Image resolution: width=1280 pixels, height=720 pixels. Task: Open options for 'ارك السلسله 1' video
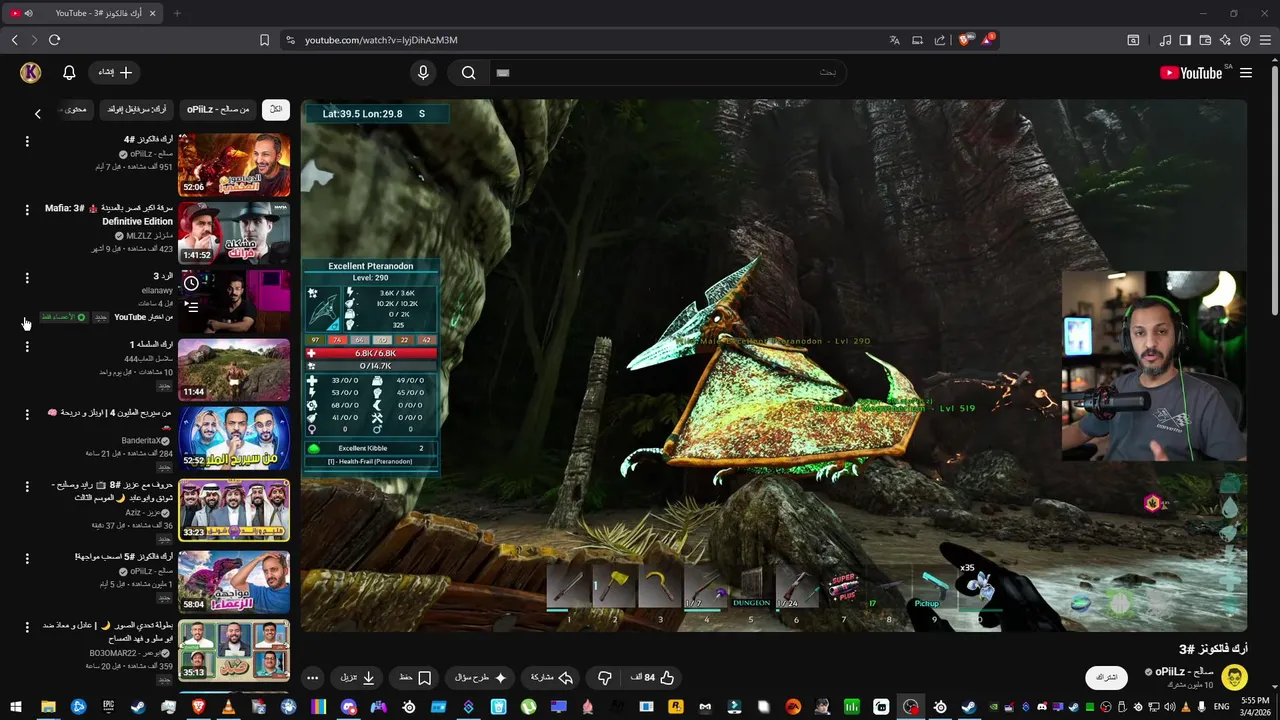pyautogui.click(x=27, y=346)
